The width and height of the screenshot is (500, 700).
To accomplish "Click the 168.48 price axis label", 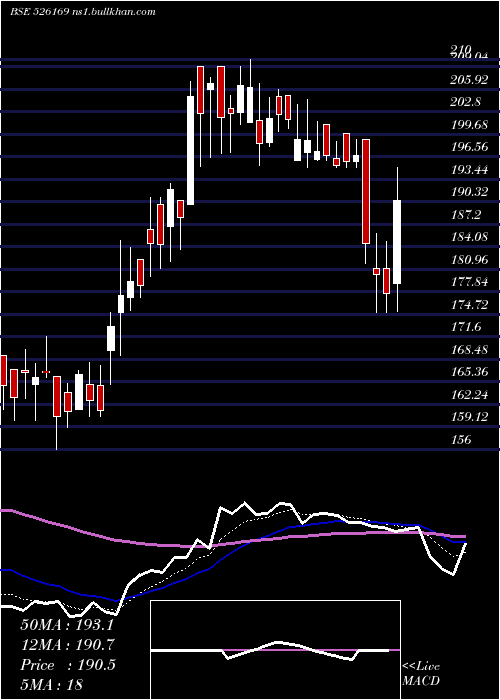I will click(469, 350).
